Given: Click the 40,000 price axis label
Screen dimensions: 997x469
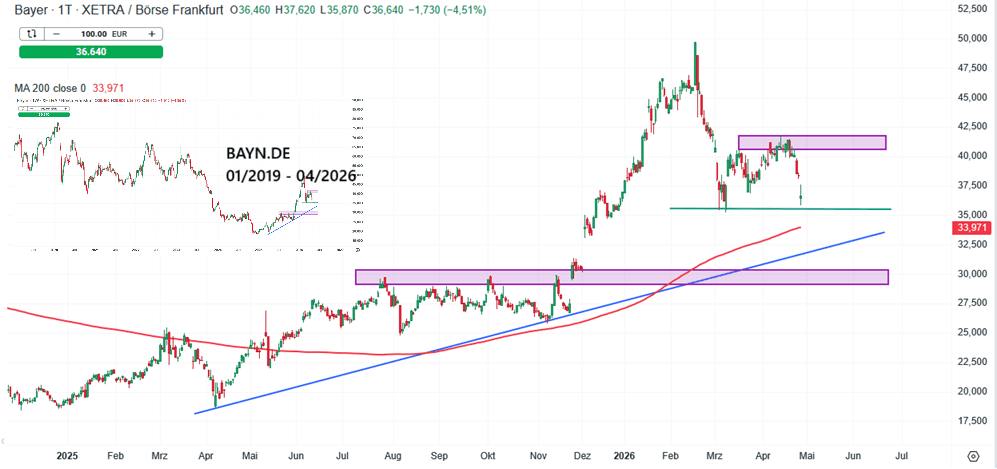Looking at the screenshot, I should coord(972,156).
